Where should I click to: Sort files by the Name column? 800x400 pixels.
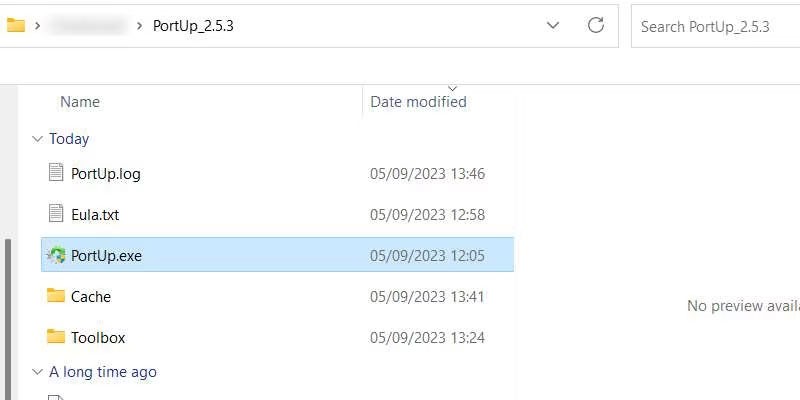(80, 102)
